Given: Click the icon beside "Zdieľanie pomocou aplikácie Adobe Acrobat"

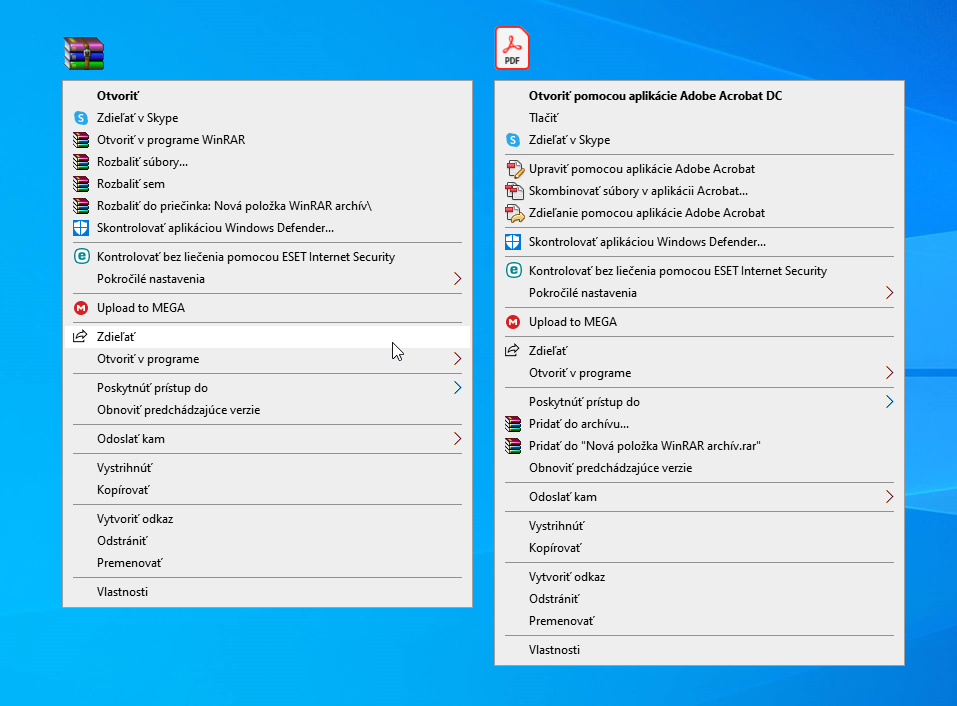Looking at the screenshot, I should tap(514, 213).
